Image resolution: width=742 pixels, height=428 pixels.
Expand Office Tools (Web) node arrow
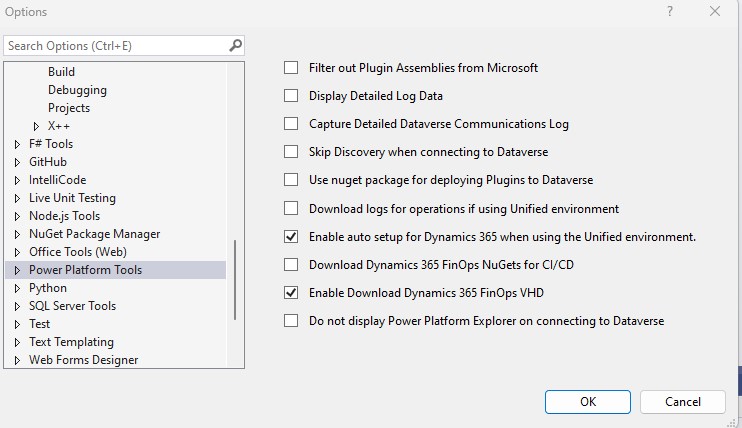18,252
